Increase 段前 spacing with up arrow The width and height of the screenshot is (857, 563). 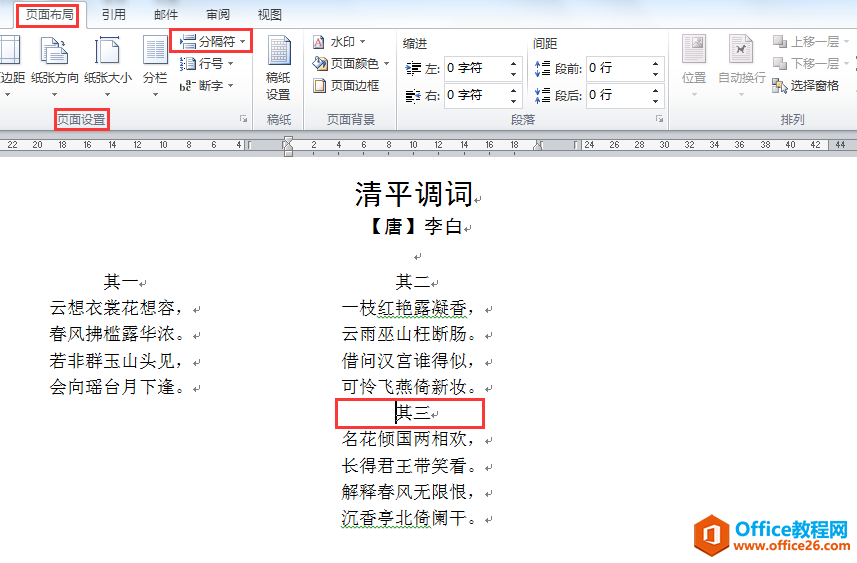655,63
